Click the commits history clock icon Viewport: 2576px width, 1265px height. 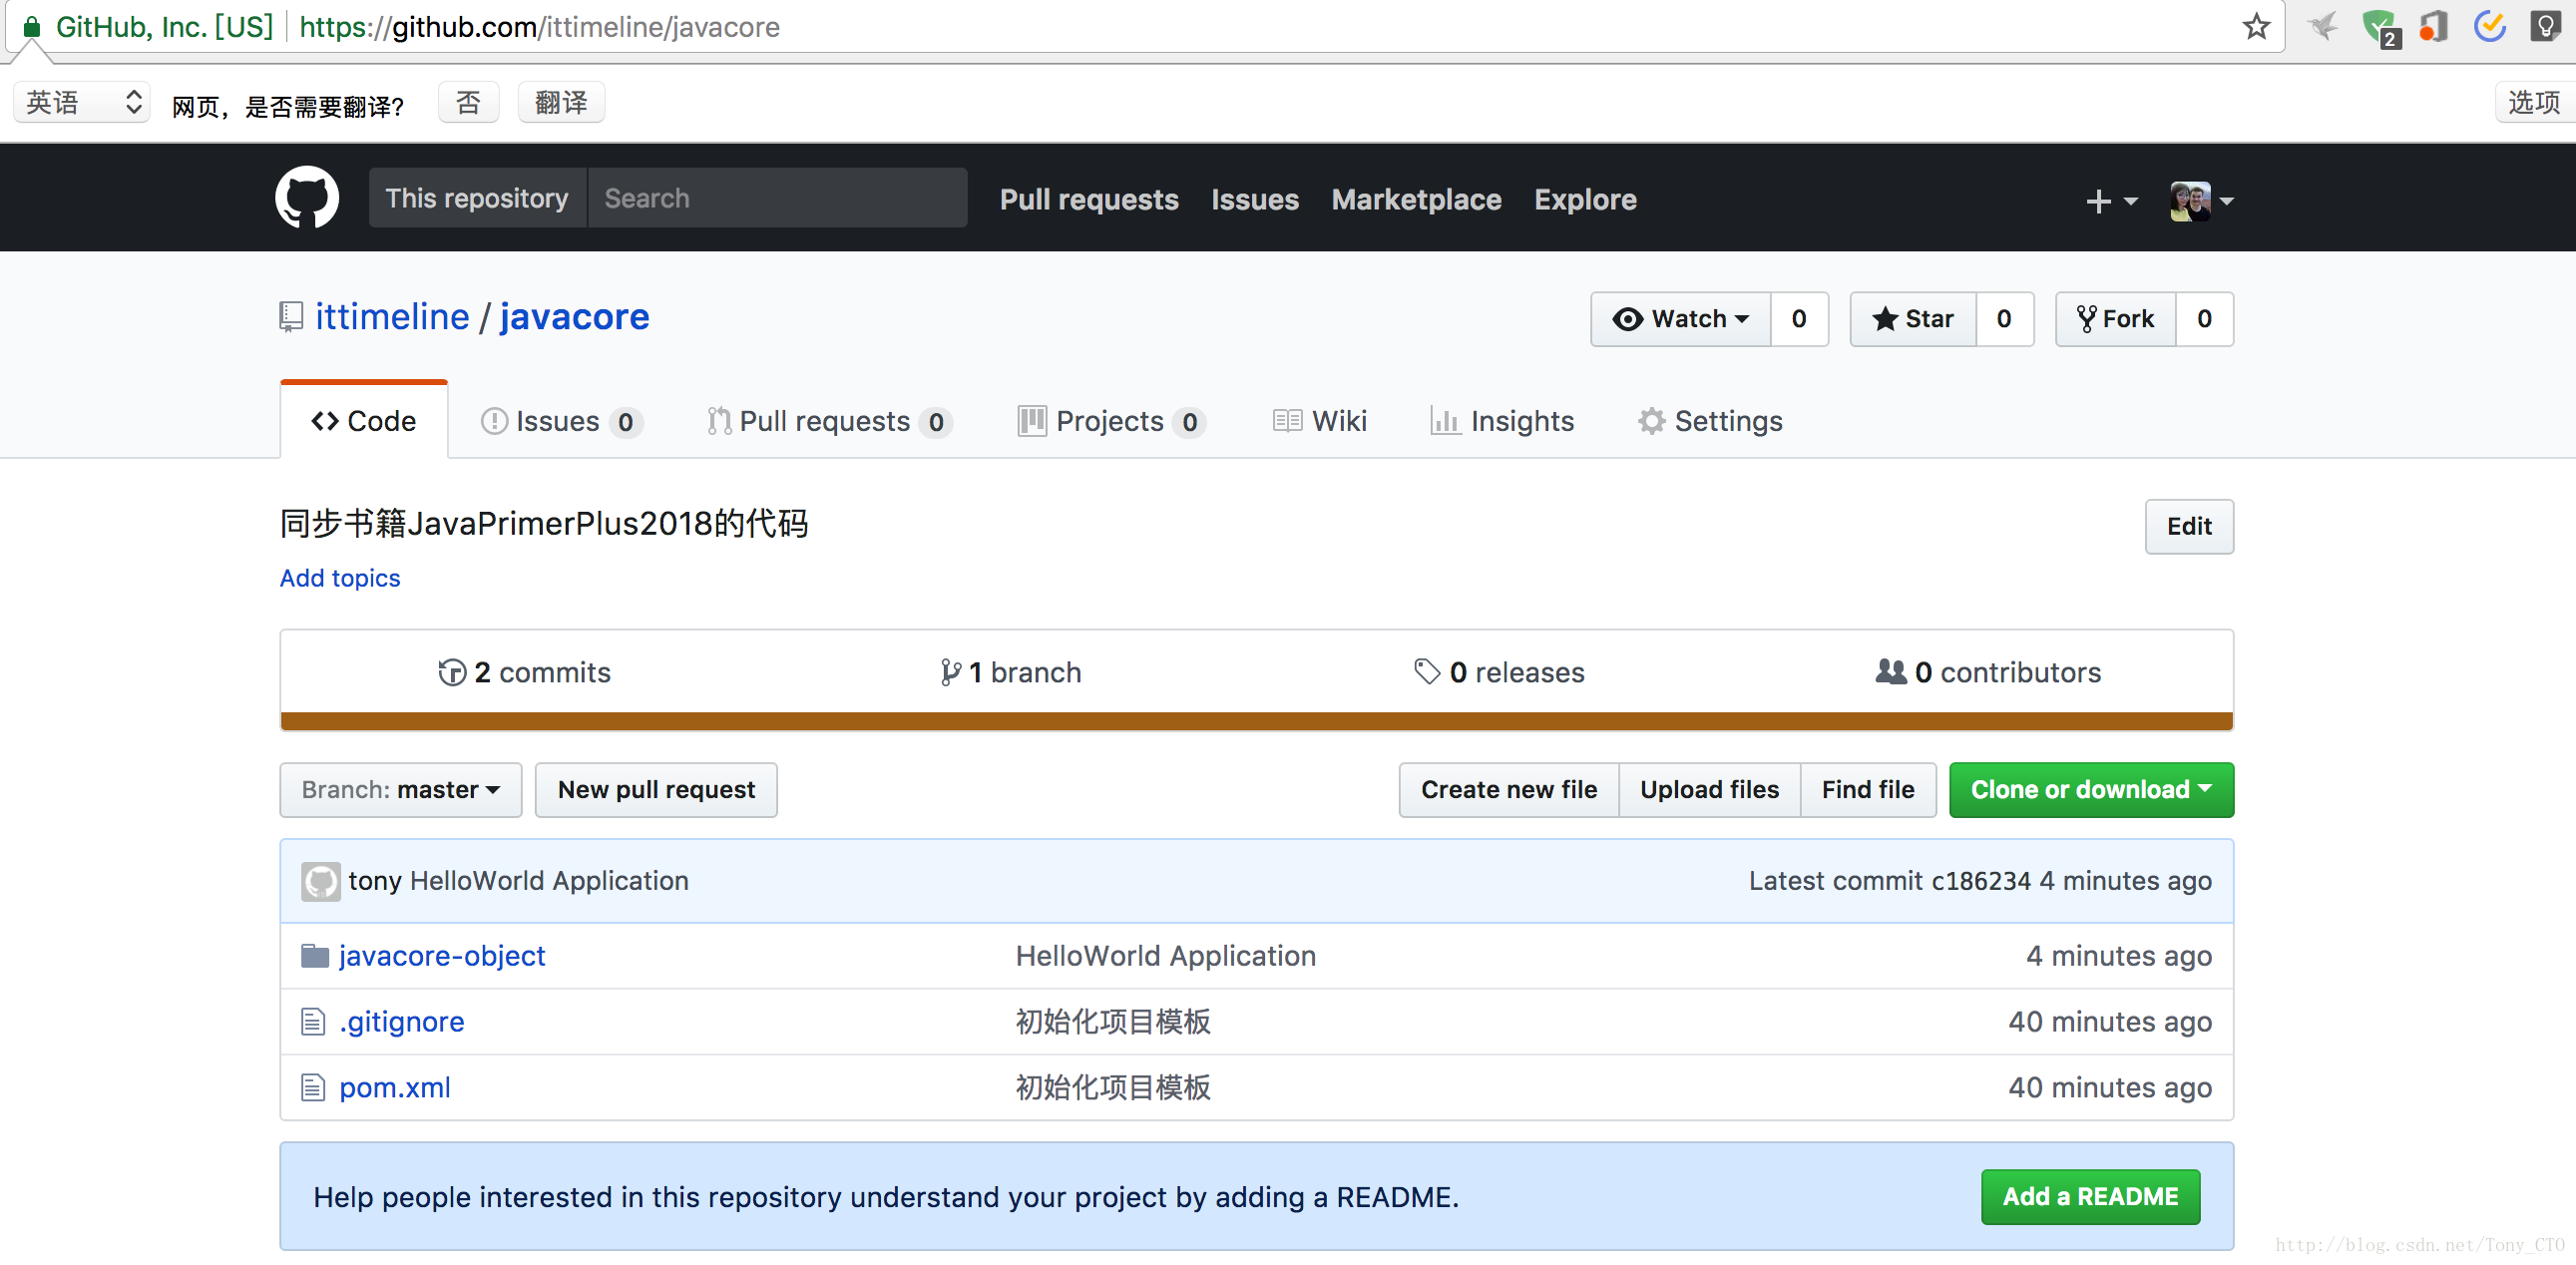pos(452,672)
